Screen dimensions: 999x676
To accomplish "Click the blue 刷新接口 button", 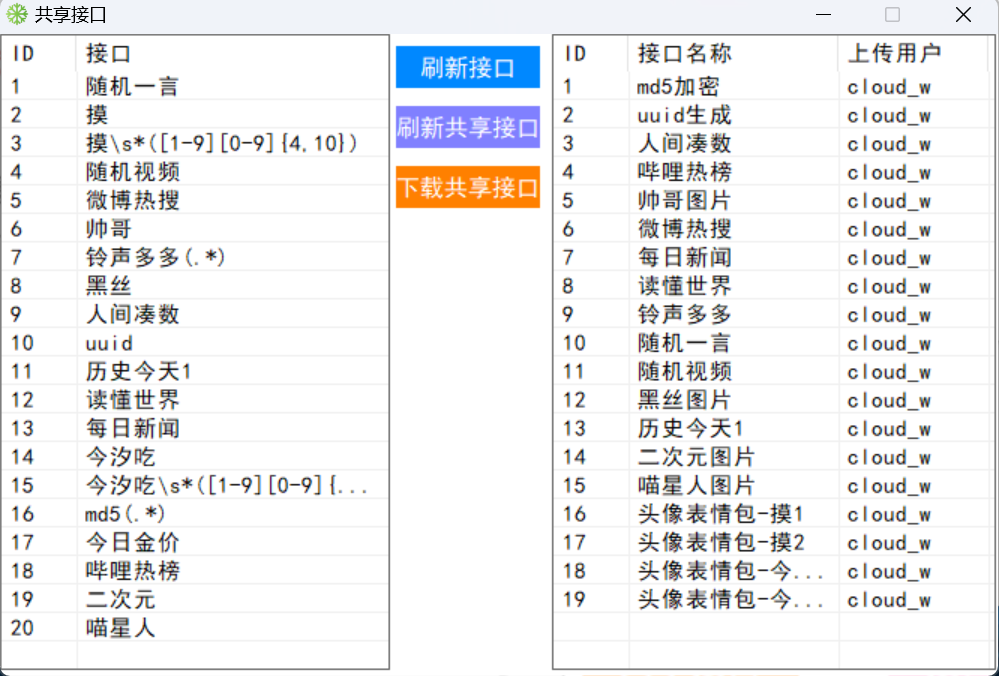I will [x=467, y=68].
